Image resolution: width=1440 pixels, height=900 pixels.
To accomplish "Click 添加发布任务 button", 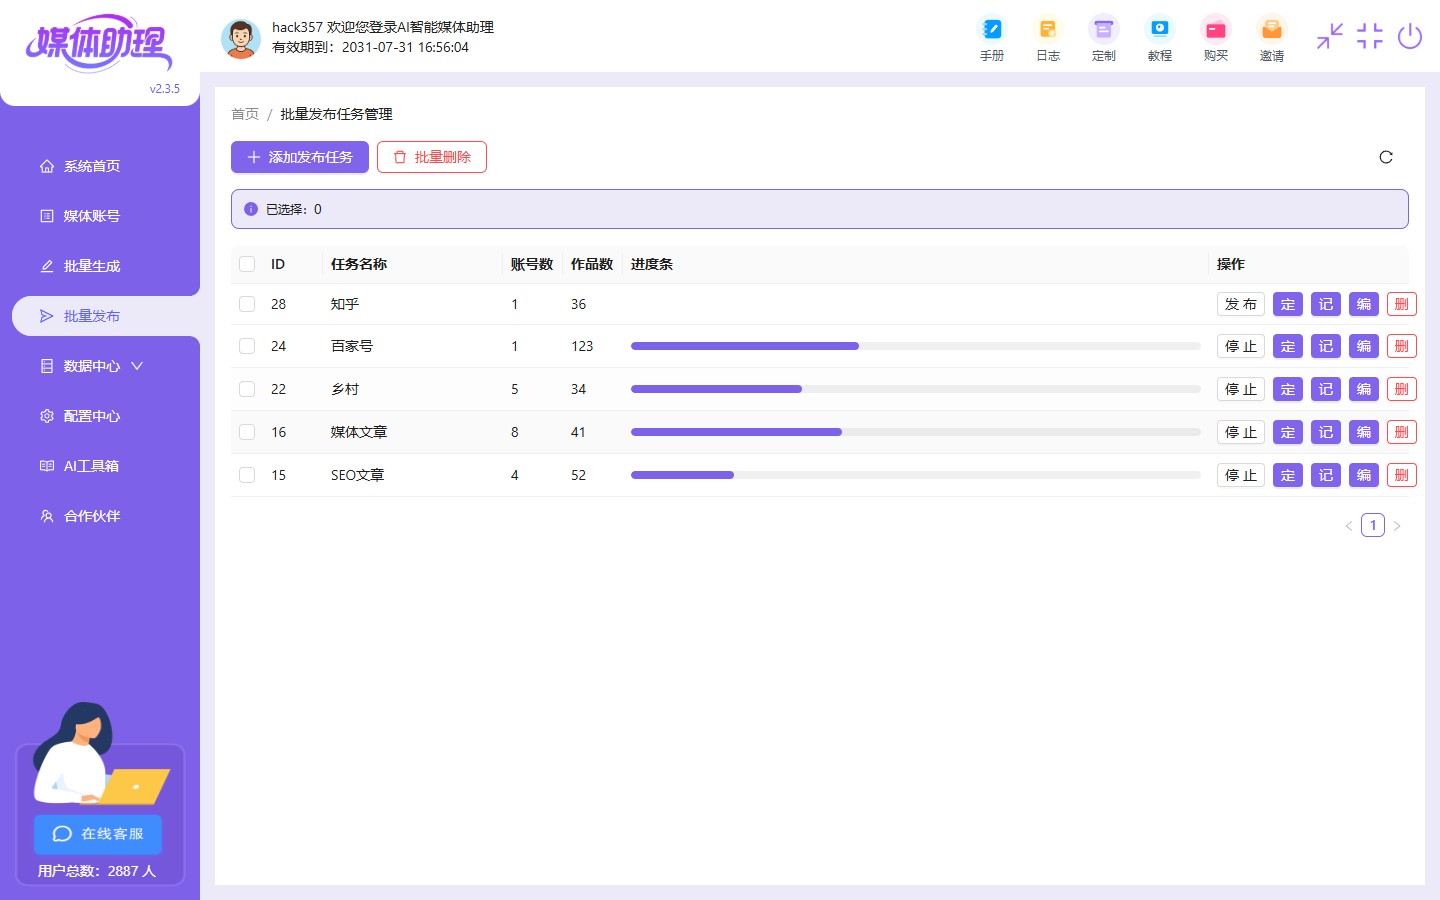I will [300, 157].
